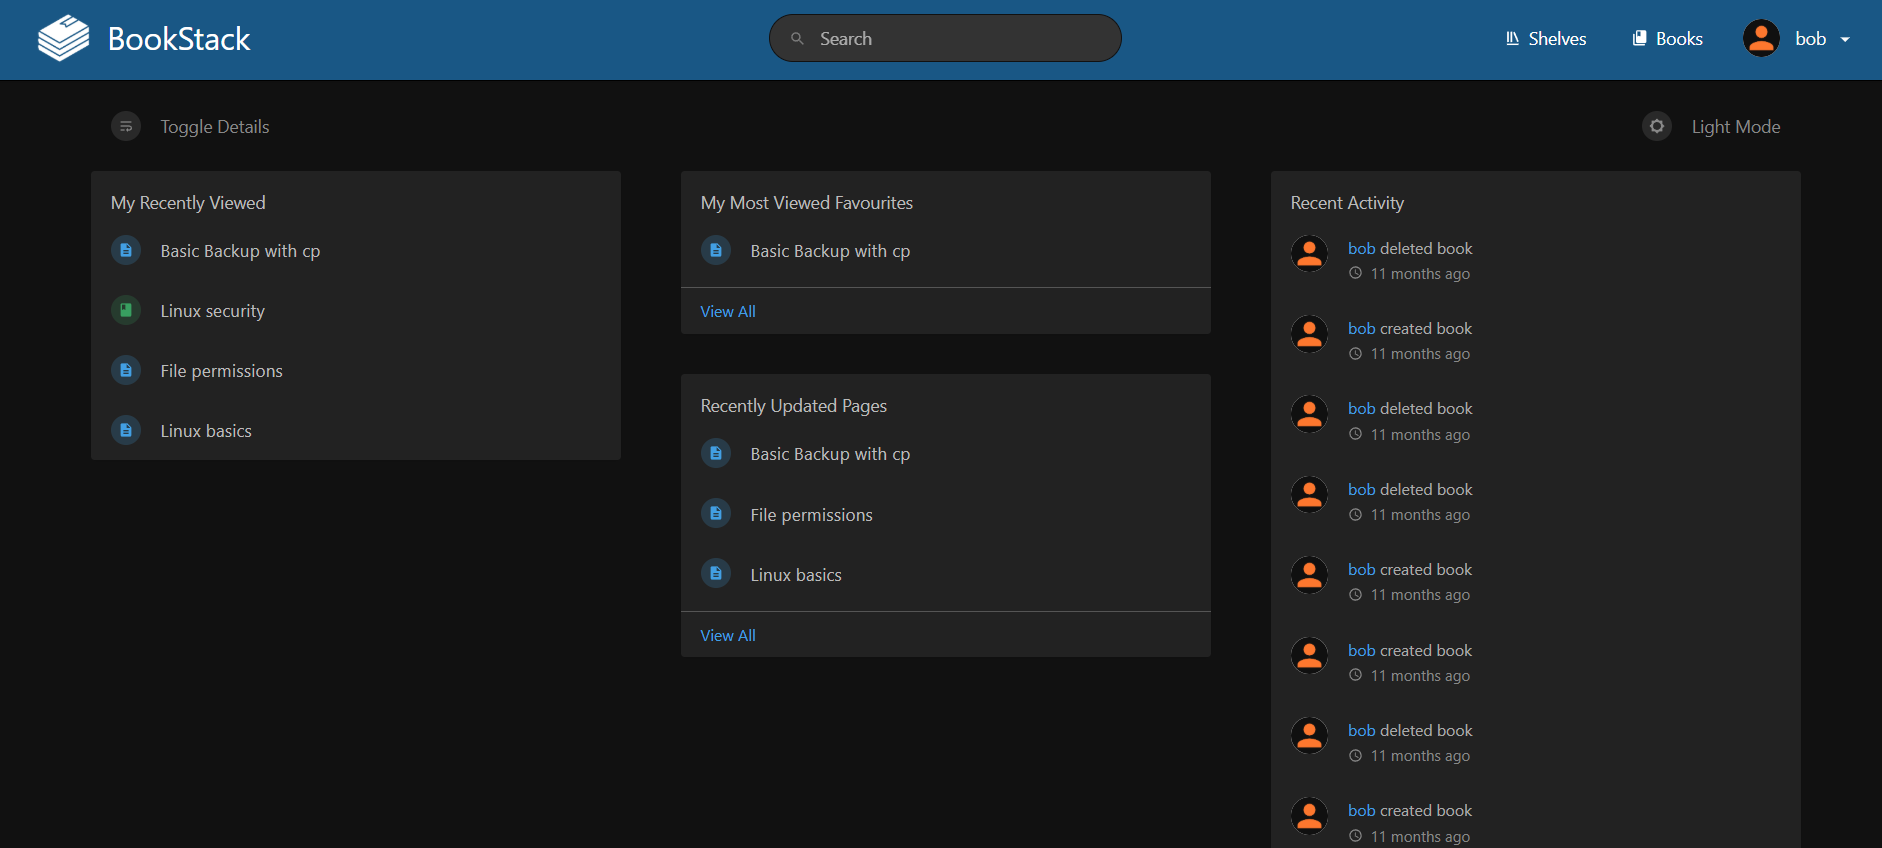Click the Toggle Details icon
Image resolution: width=1882 pixels, height=848 pixels.
click(126, 127)
